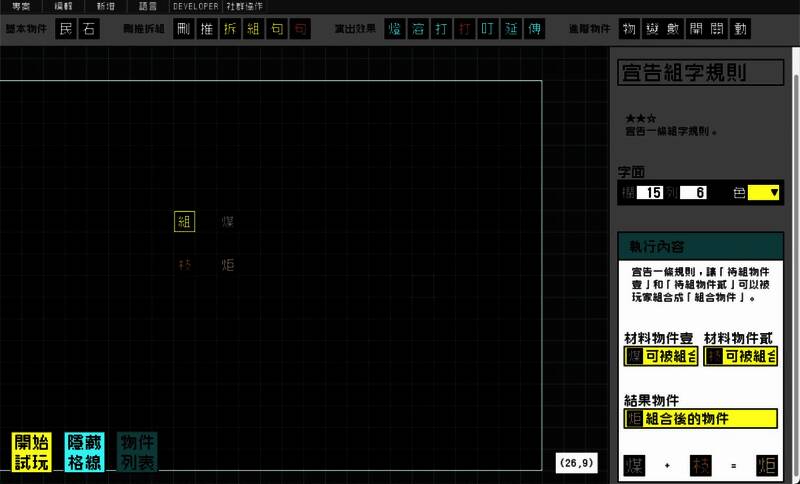
Task: Open the DEVELOPER menu
Action: pos(195,6)
